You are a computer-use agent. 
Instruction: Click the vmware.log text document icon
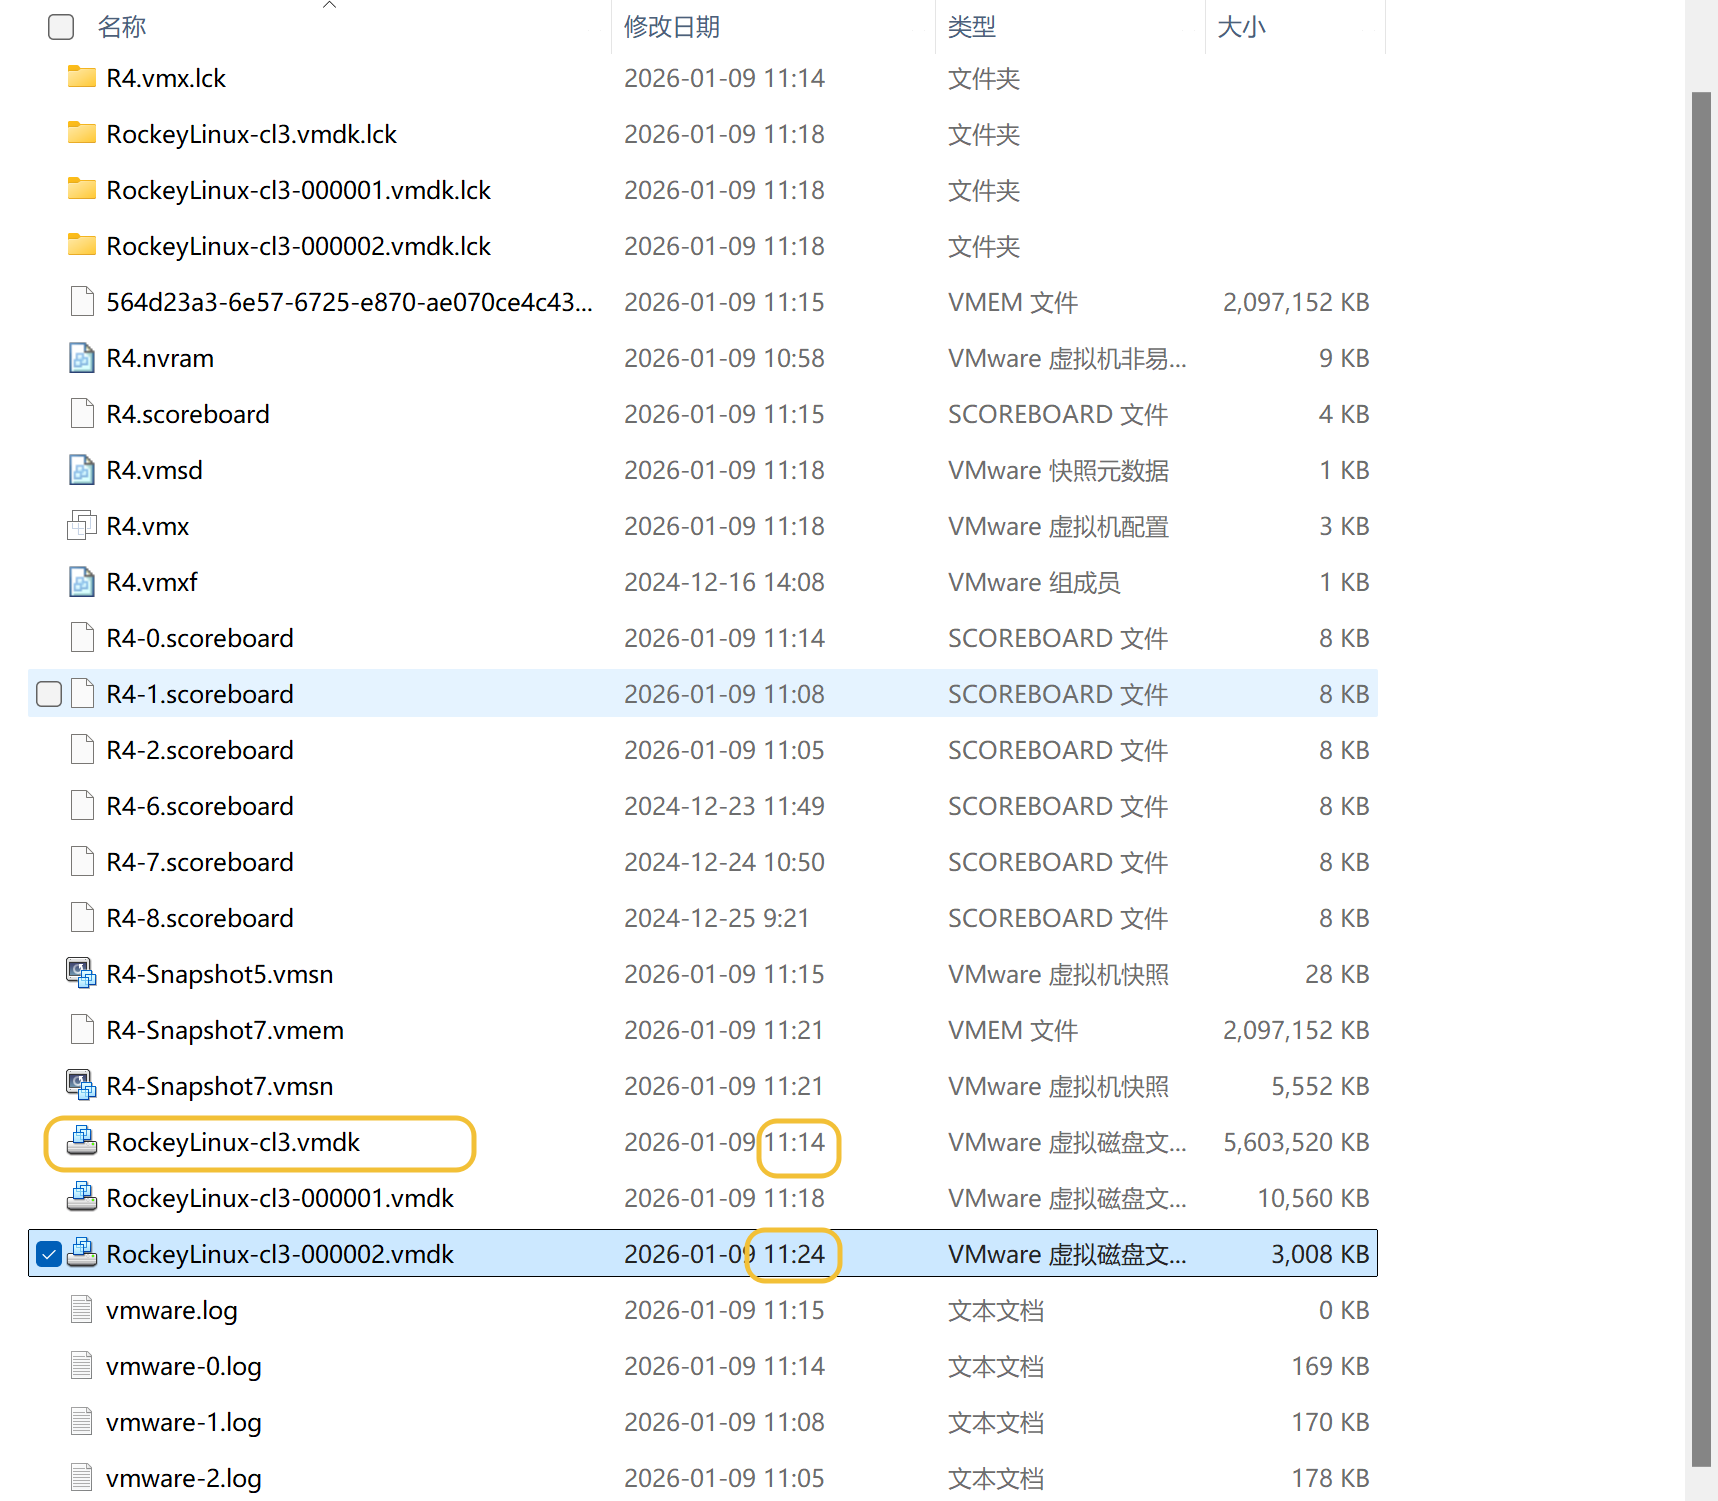pos(81,1310)
